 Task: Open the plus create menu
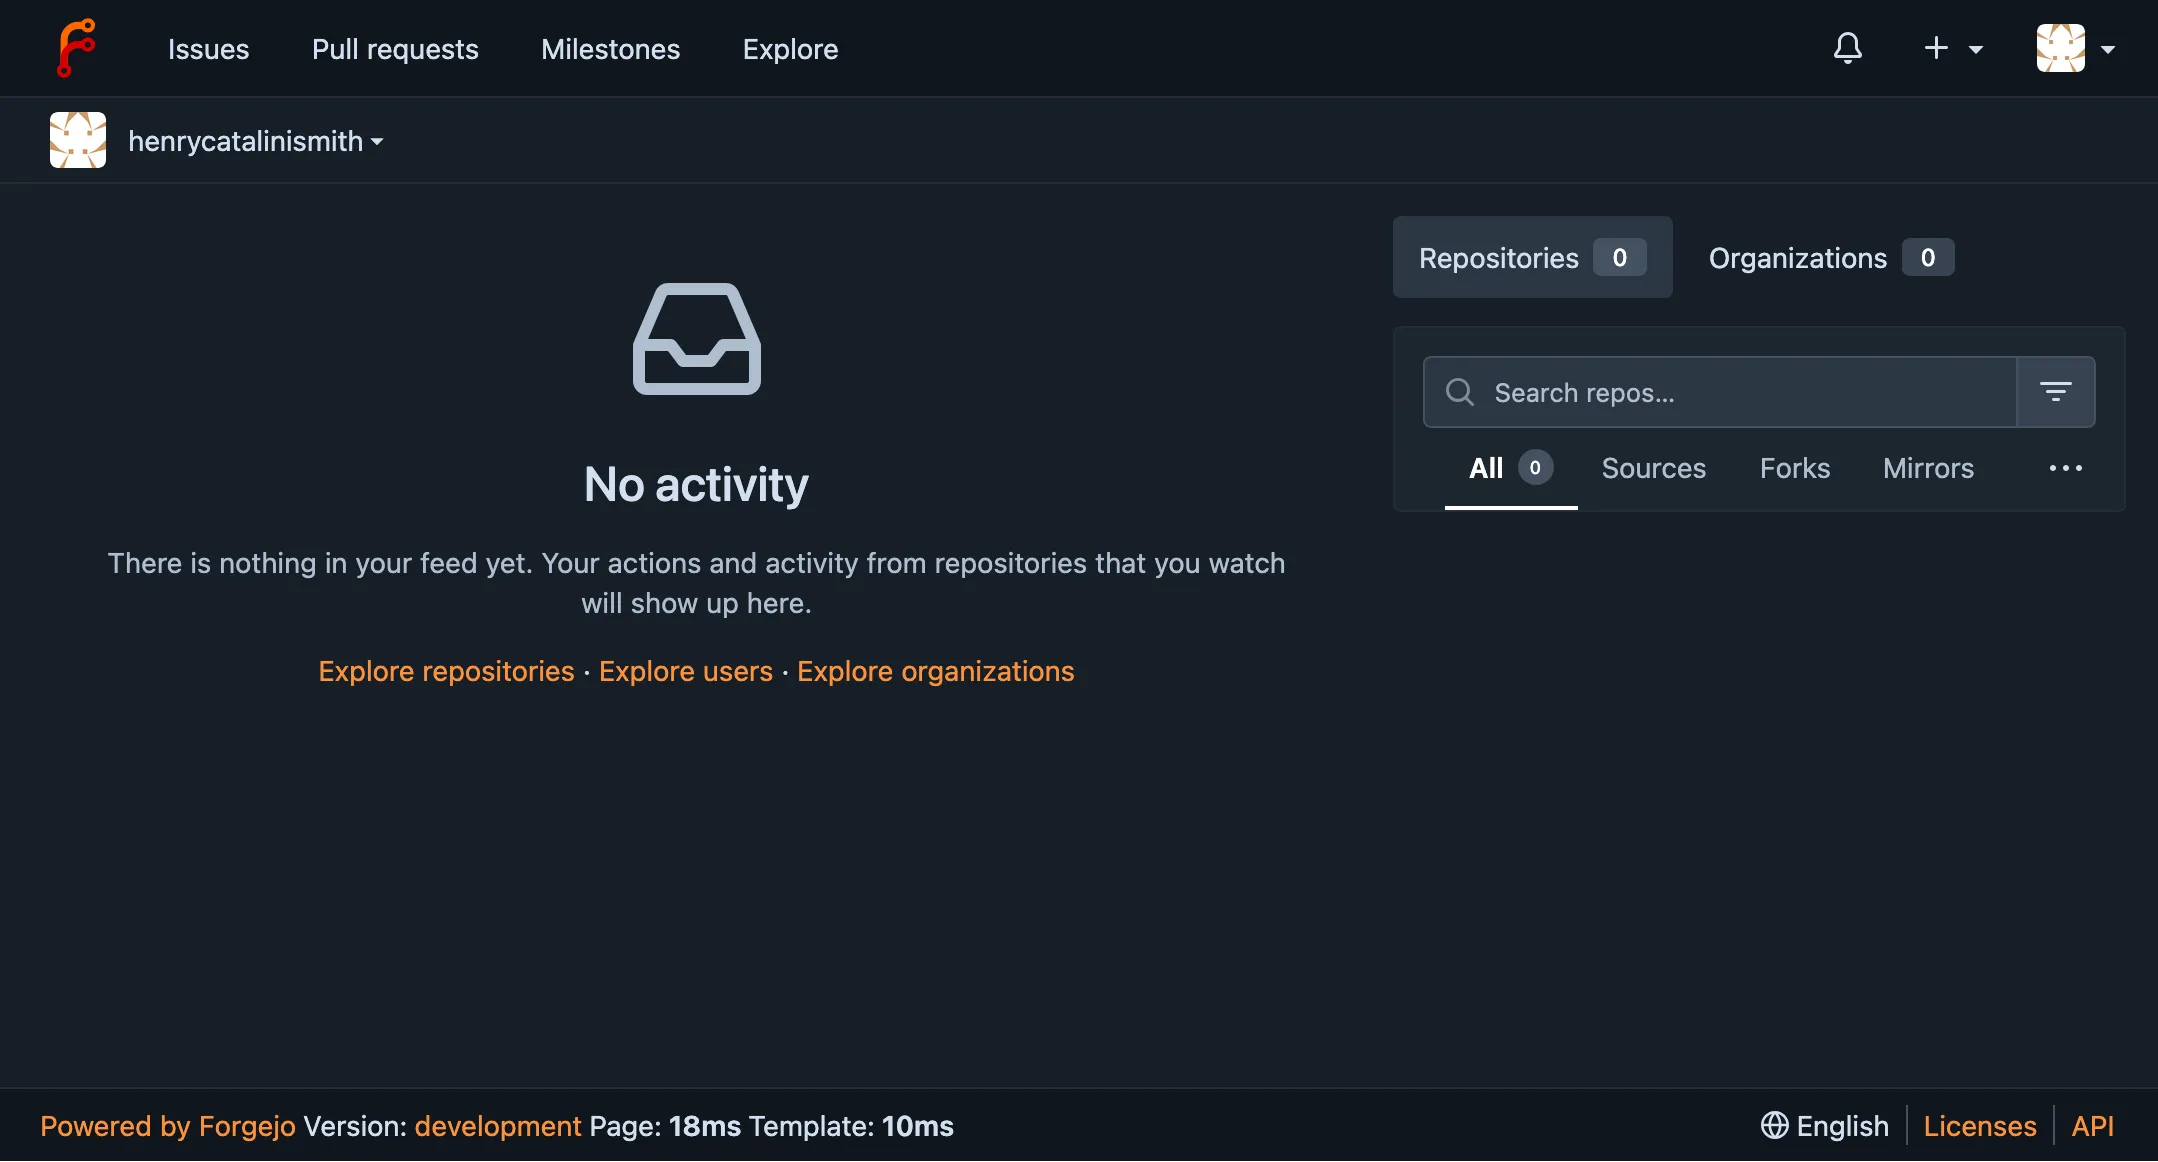pyautogui.click(x=1952, y=48)
